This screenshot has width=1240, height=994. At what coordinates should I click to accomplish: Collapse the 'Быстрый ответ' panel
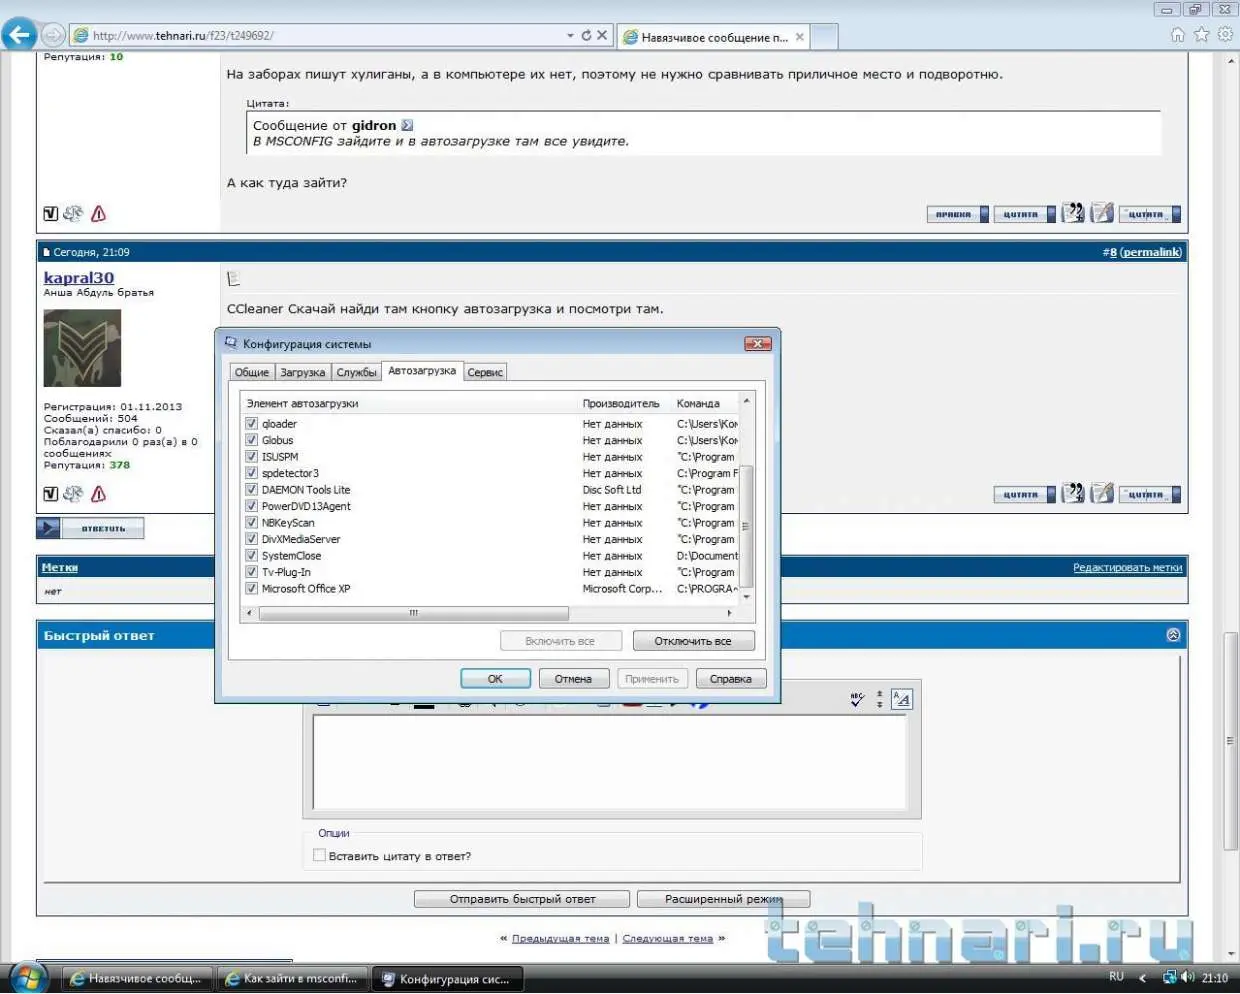point(1173,635)
